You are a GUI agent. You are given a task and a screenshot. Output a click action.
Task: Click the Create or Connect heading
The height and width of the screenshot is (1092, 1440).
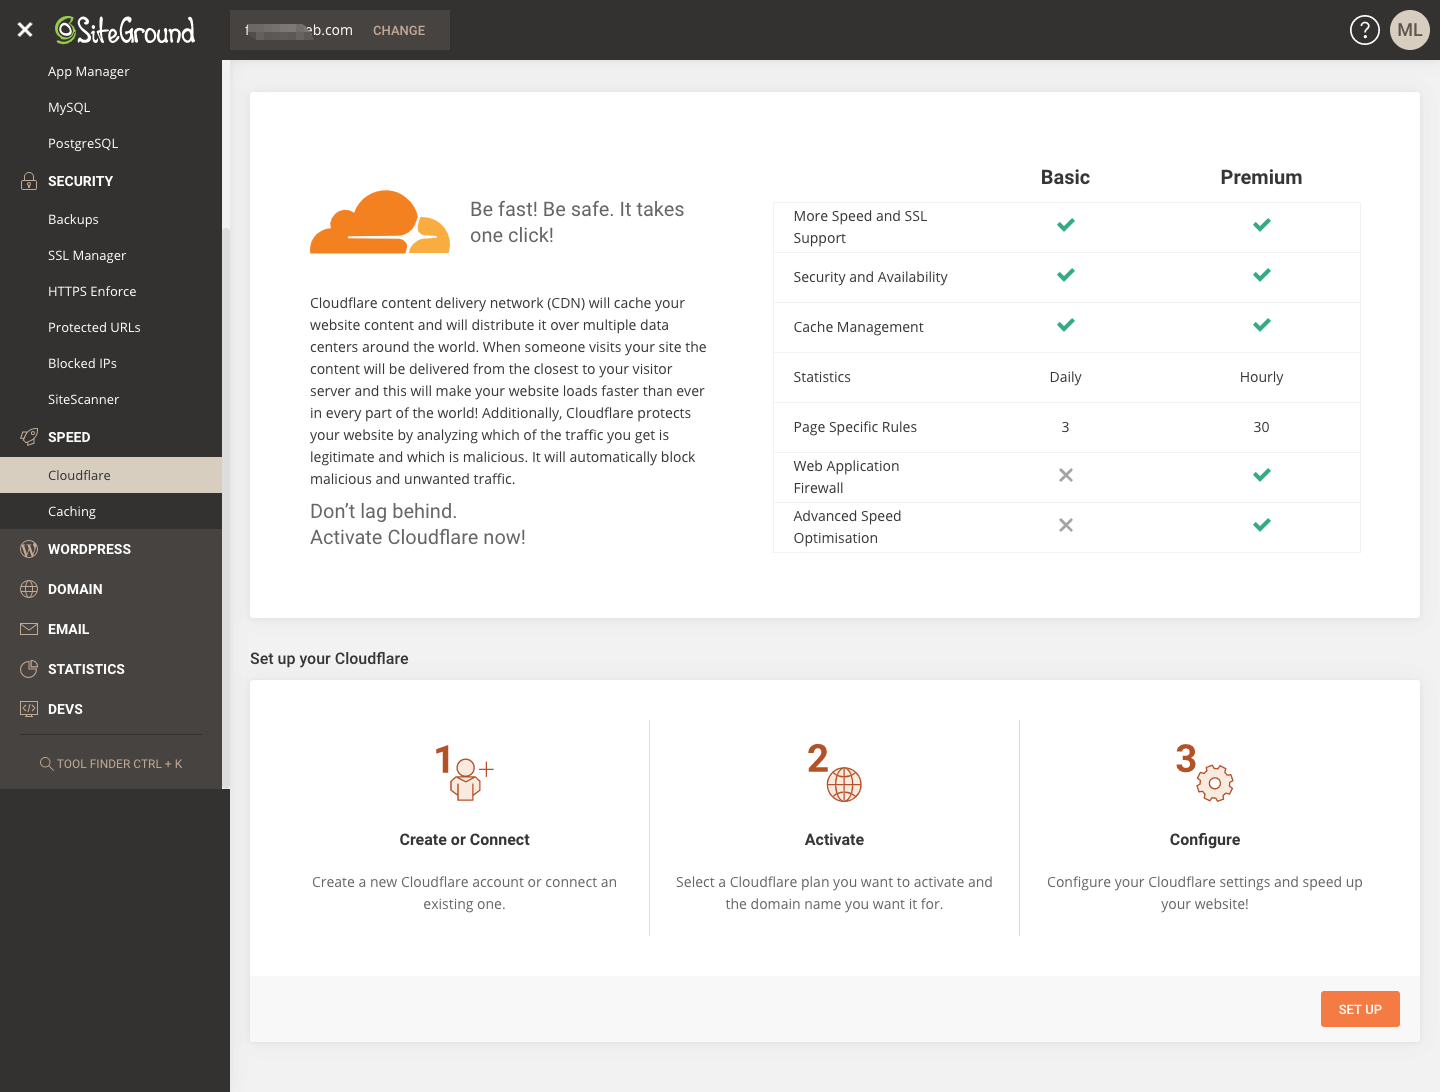(464, 840)
